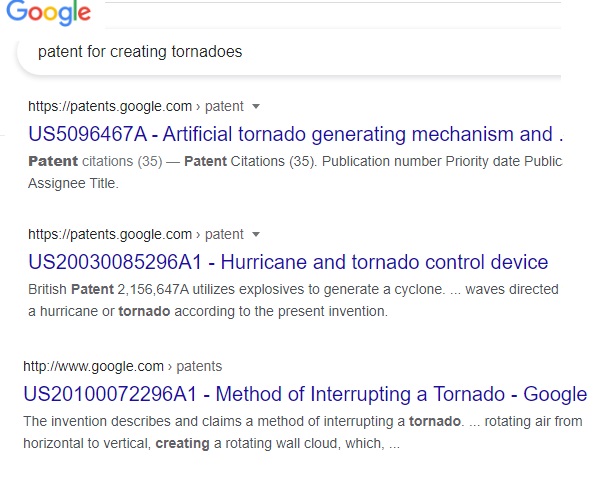The height and width of the screenshot is (478, 603).
Task: Click the Google logo
Action: pos(48,13)
